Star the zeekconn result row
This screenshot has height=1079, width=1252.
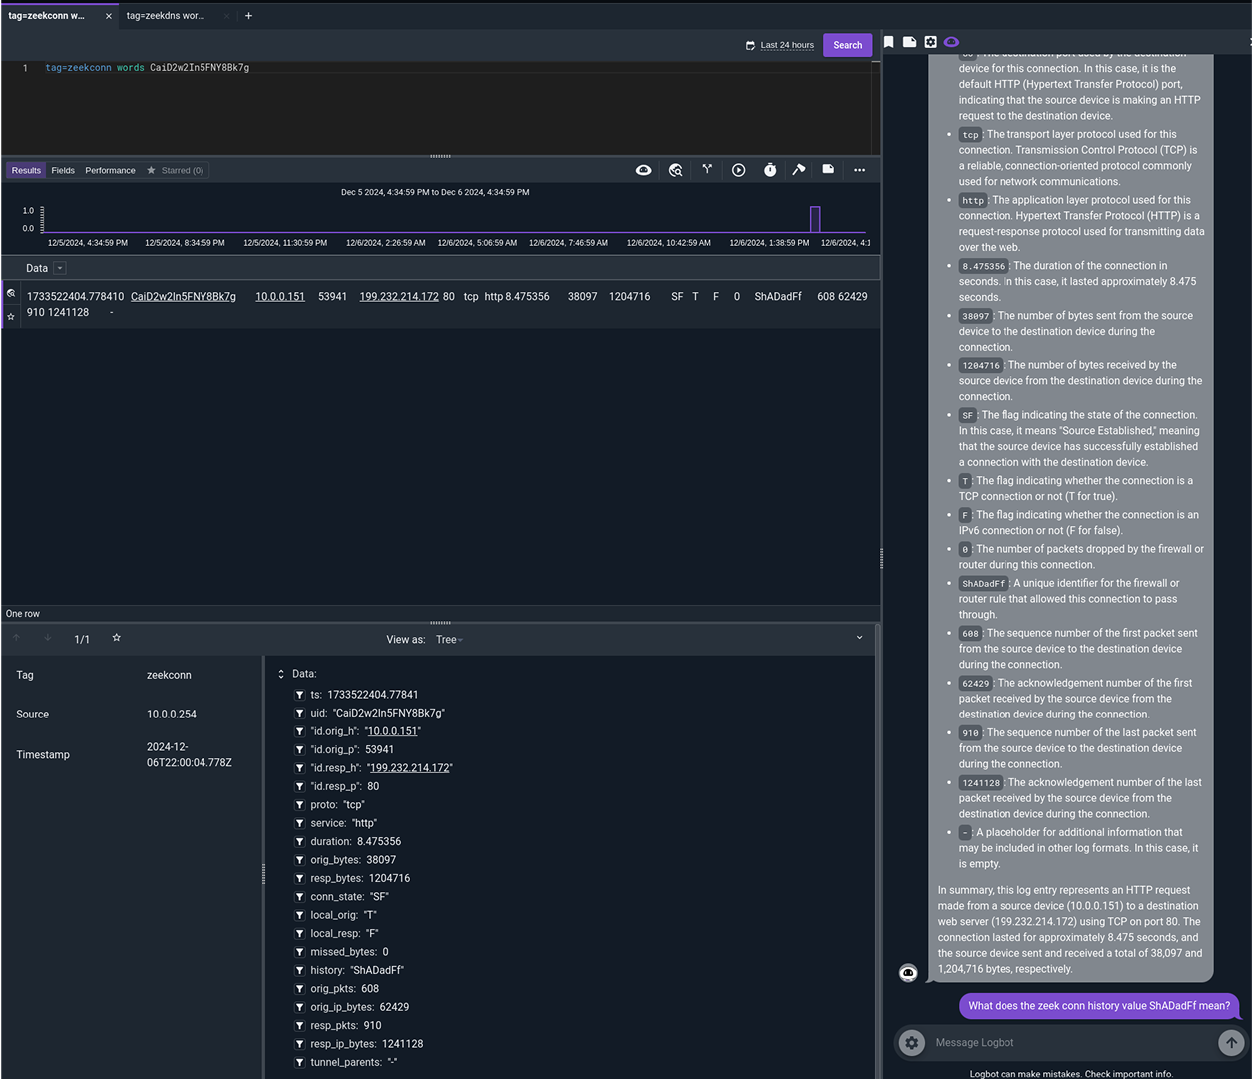click(11, 316)
